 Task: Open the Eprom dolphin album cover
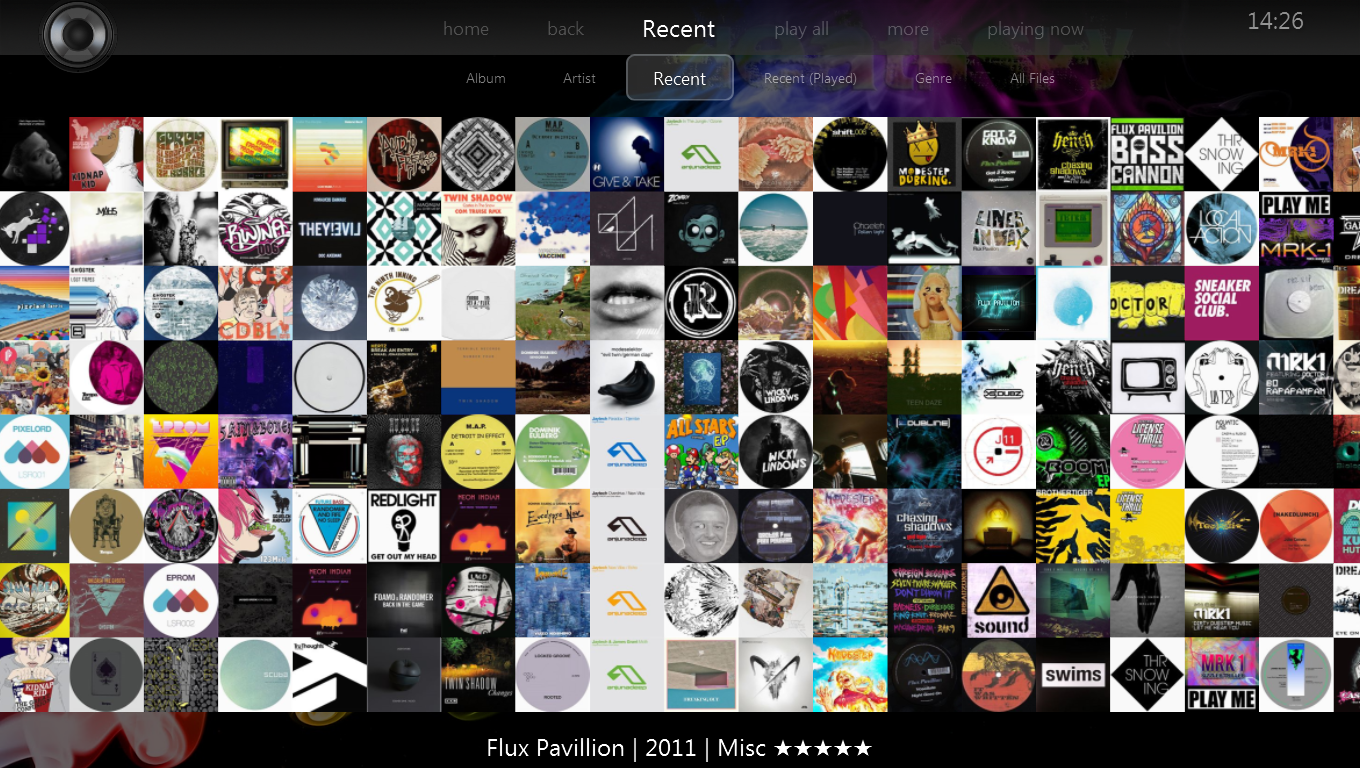click(181, 451)
